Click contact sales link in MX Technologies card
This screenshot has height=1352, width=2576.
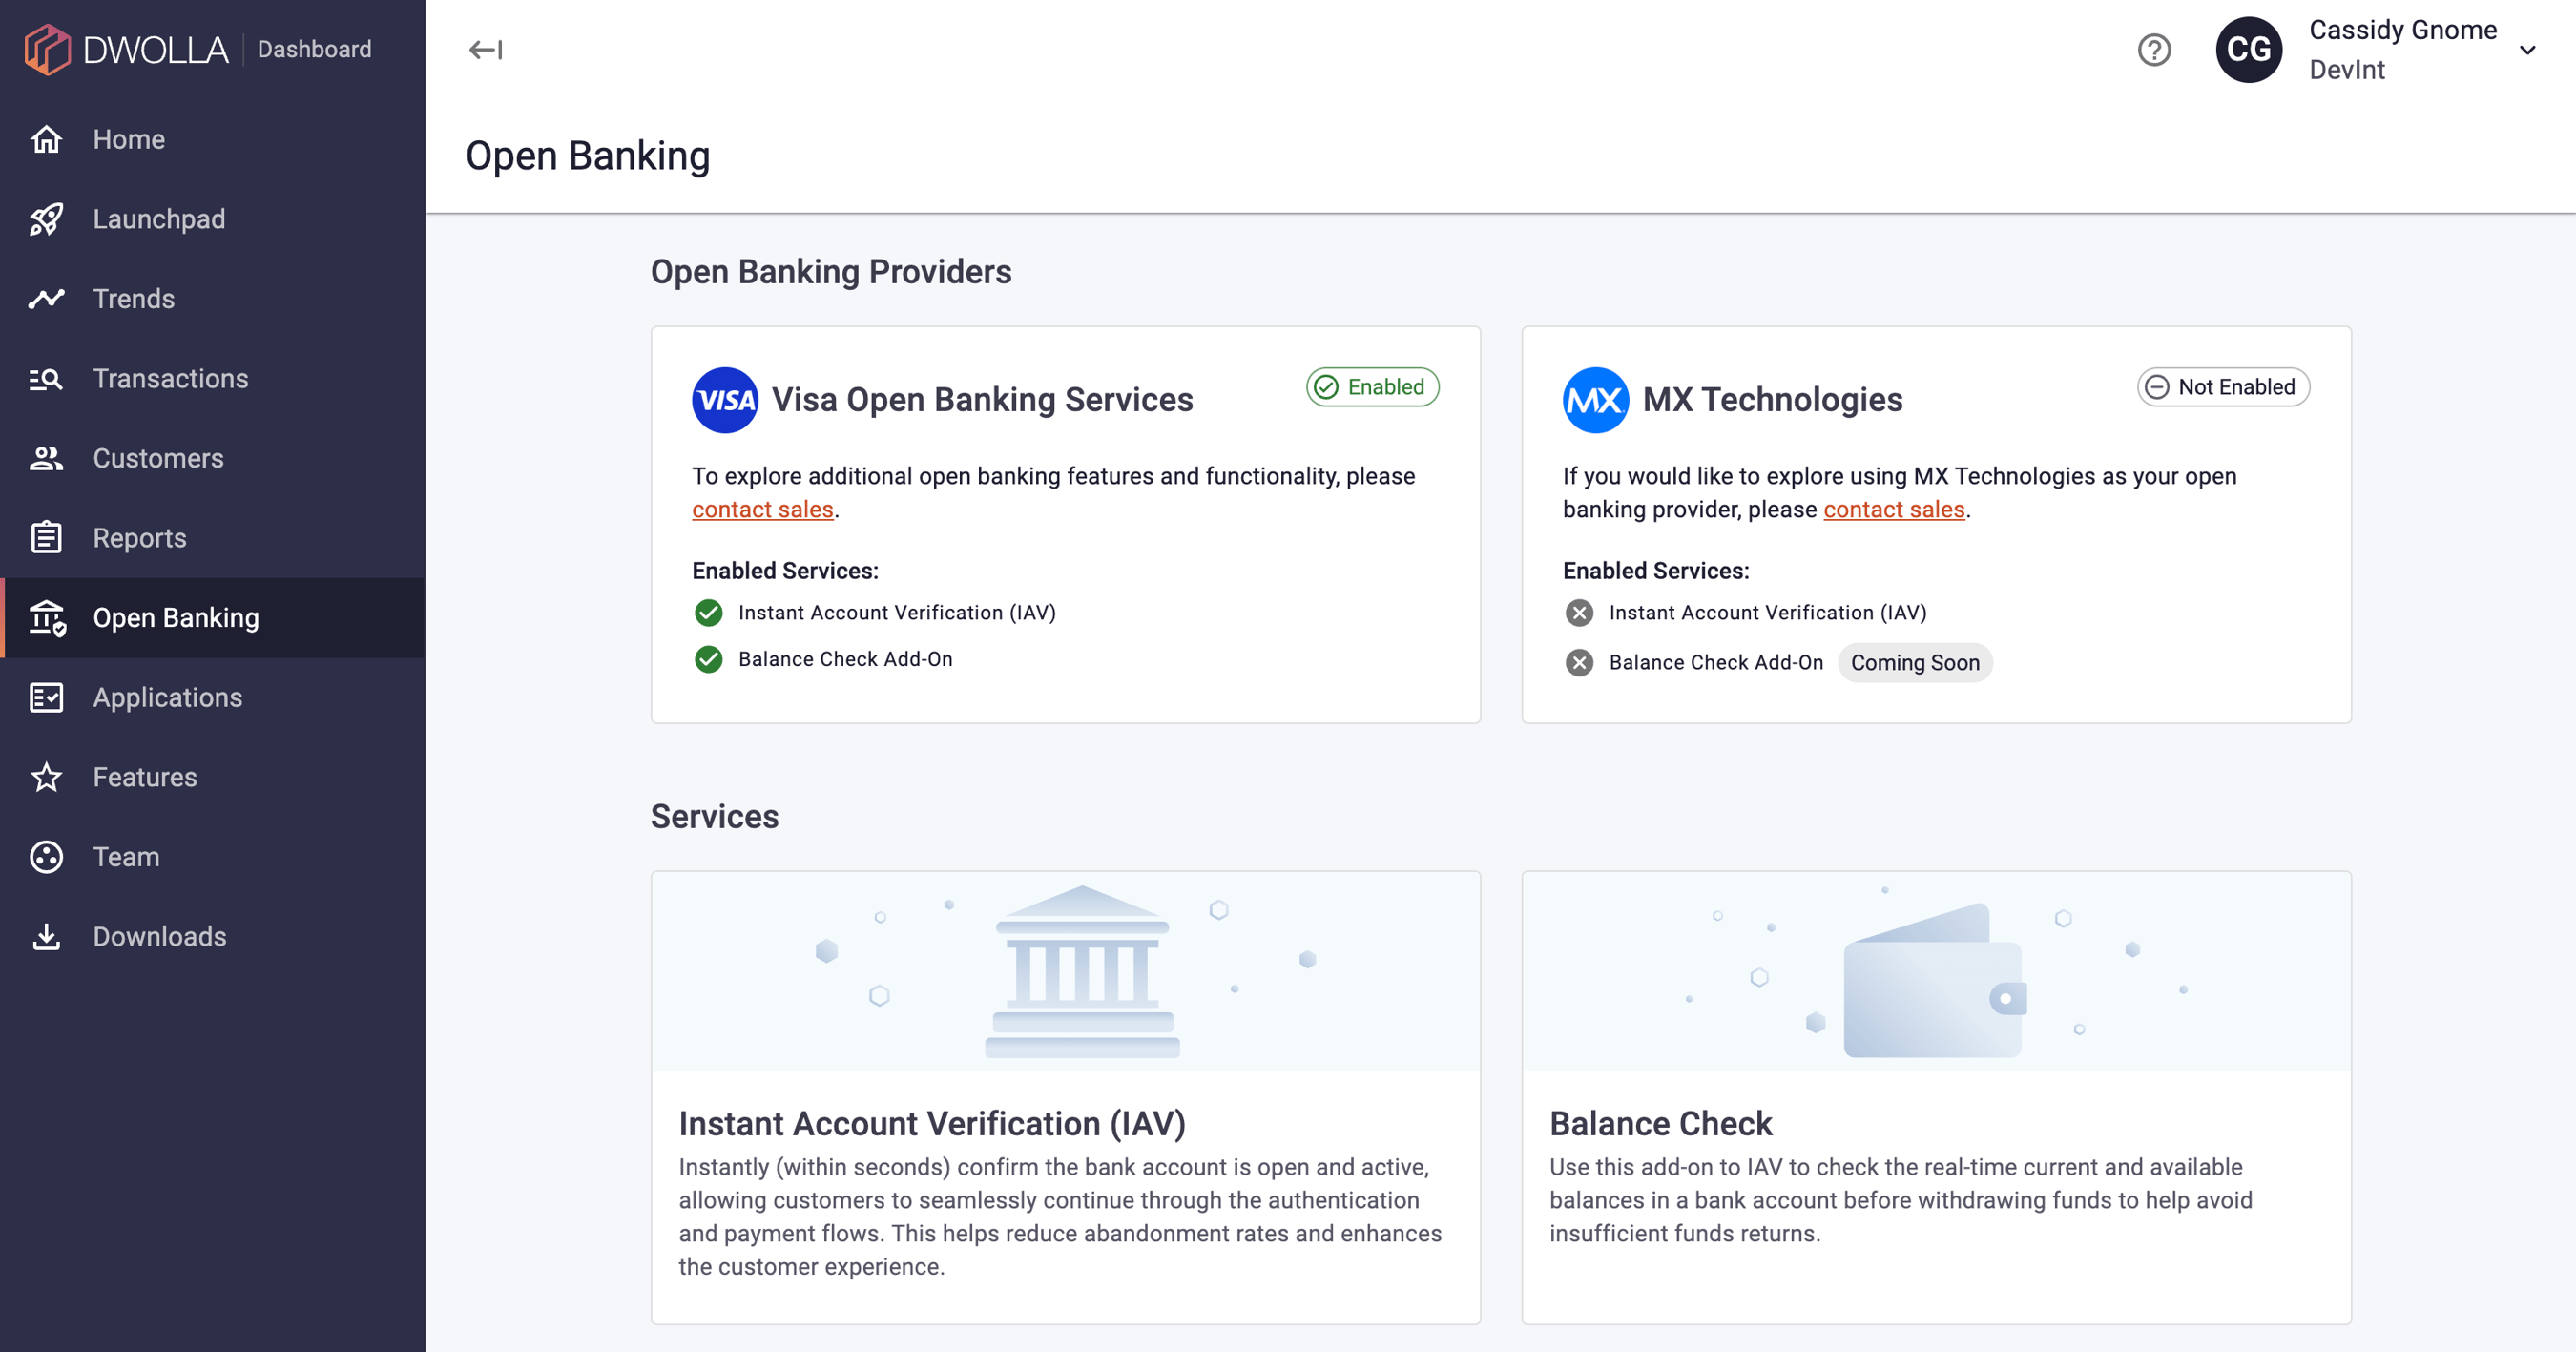1894,510
